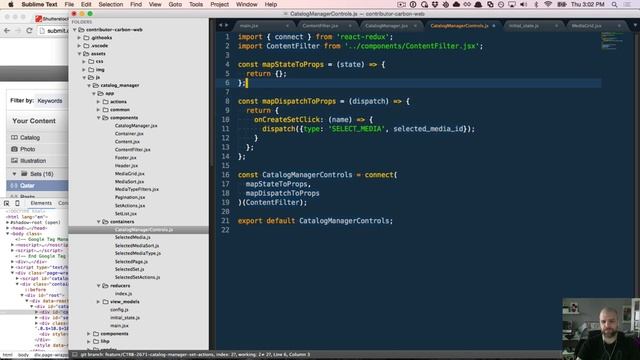The width and height of the screenshot is (640, 360).
Task: Open config.js in sidebar
Action: (x=119, y=310)
